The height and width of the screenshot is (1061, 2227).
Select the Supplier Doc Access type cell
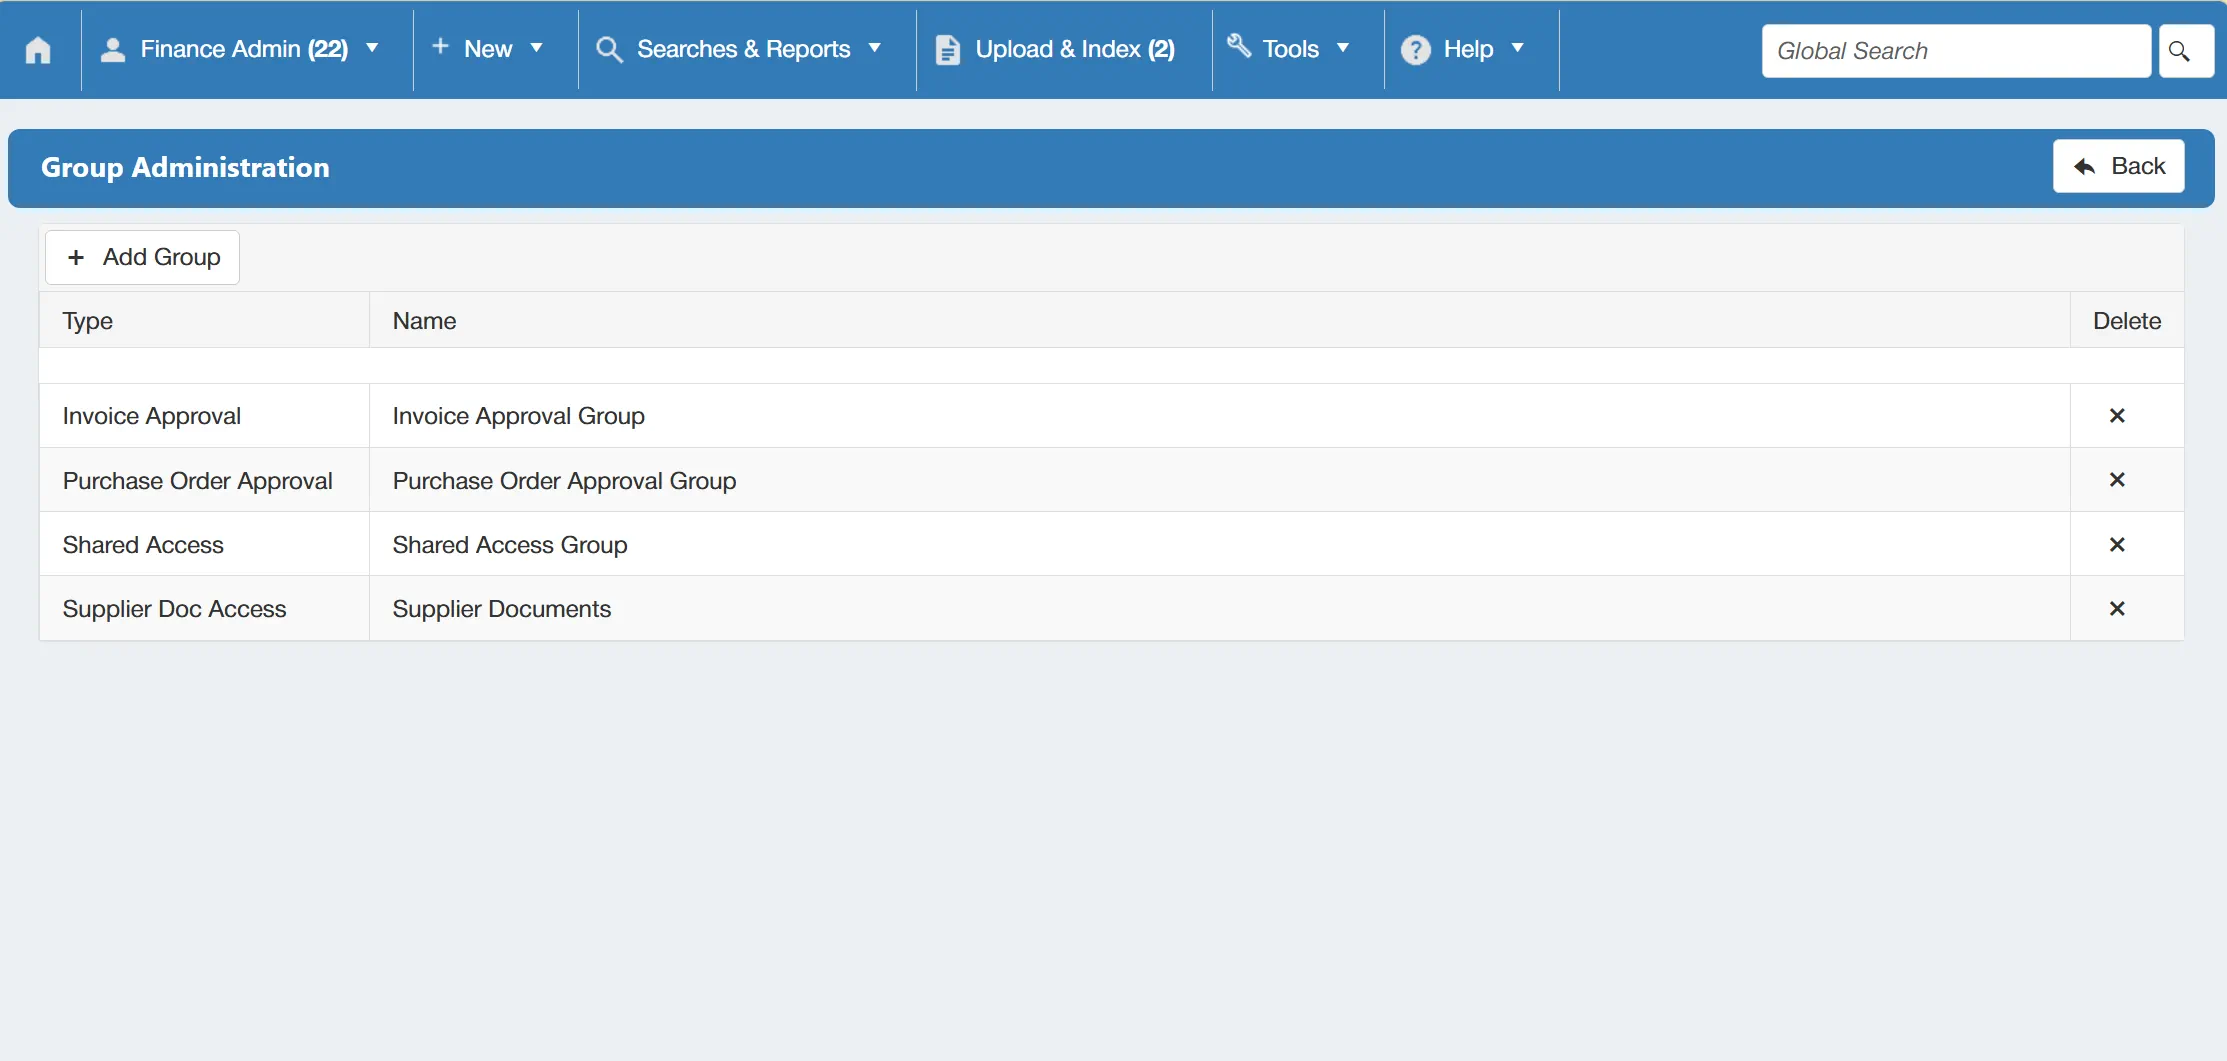[x=204, y=609]
